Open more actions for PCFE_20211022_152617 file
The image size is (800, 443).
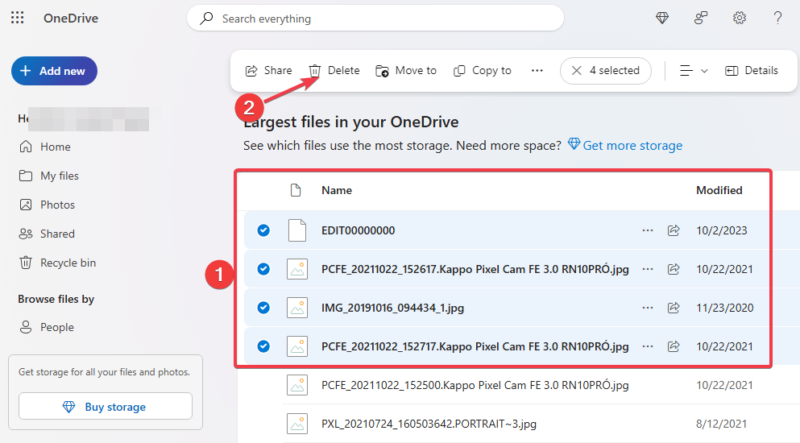click(x=647, y=269)
